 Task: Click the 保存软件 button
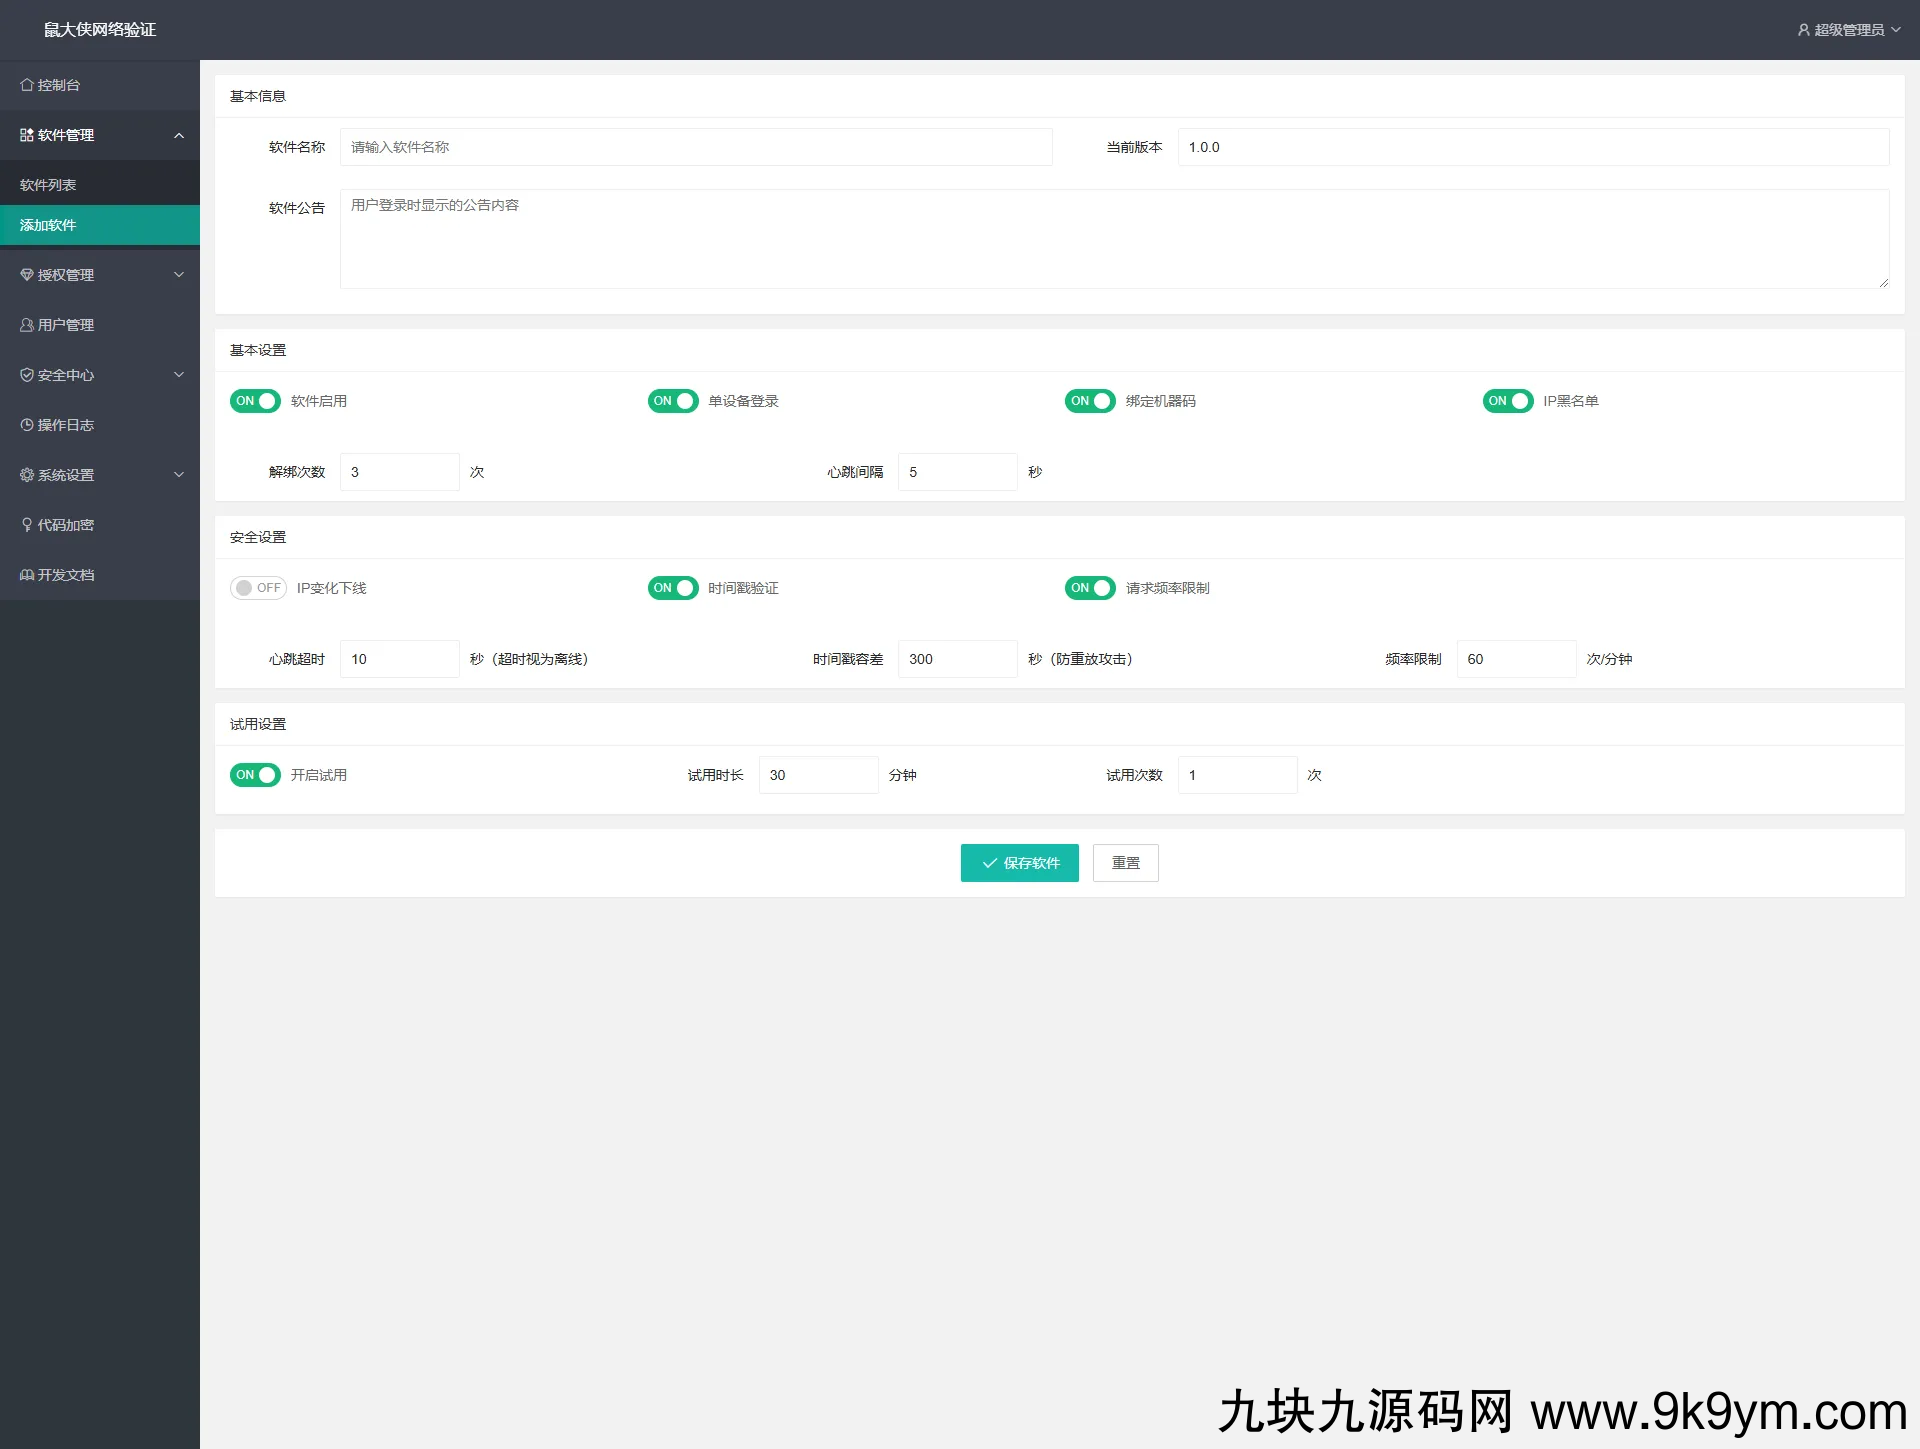[x=1019, y=863]
